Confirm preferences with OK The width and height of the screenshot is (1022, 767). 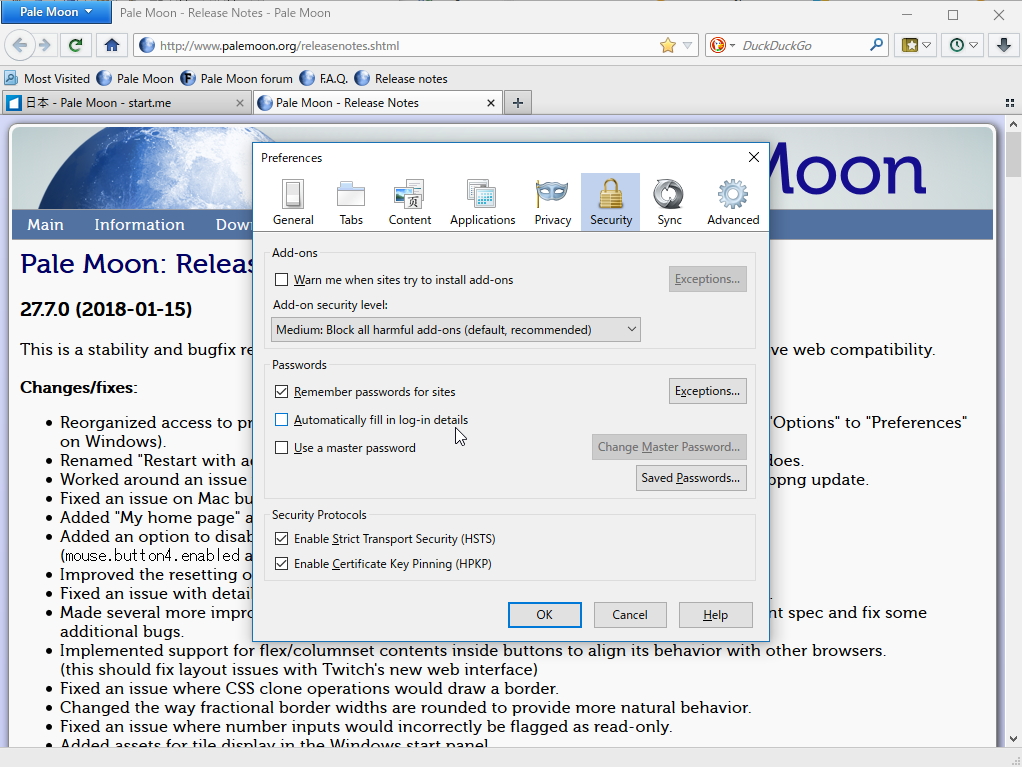544,615
